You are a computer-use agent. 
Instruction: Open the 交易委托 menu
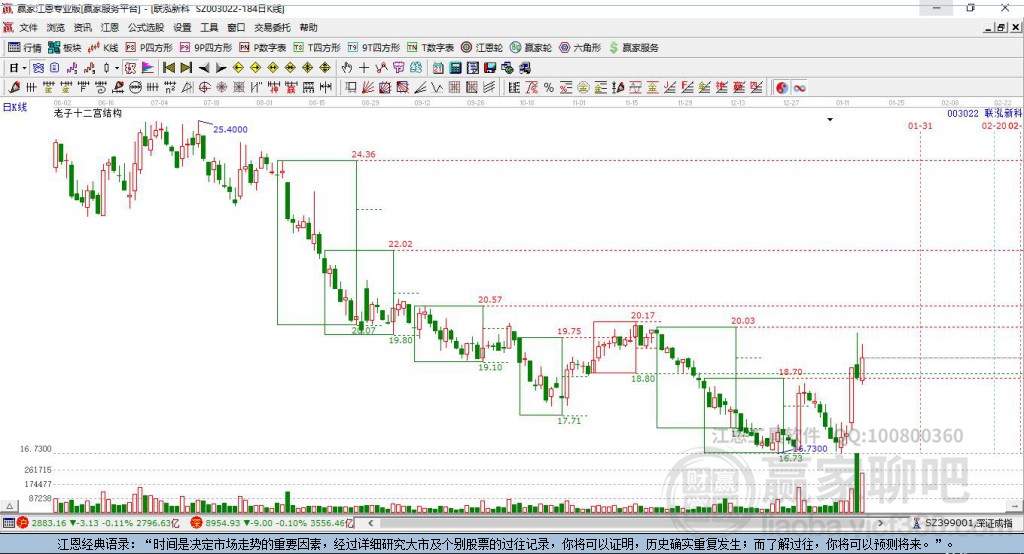click(x=272, y=27)
